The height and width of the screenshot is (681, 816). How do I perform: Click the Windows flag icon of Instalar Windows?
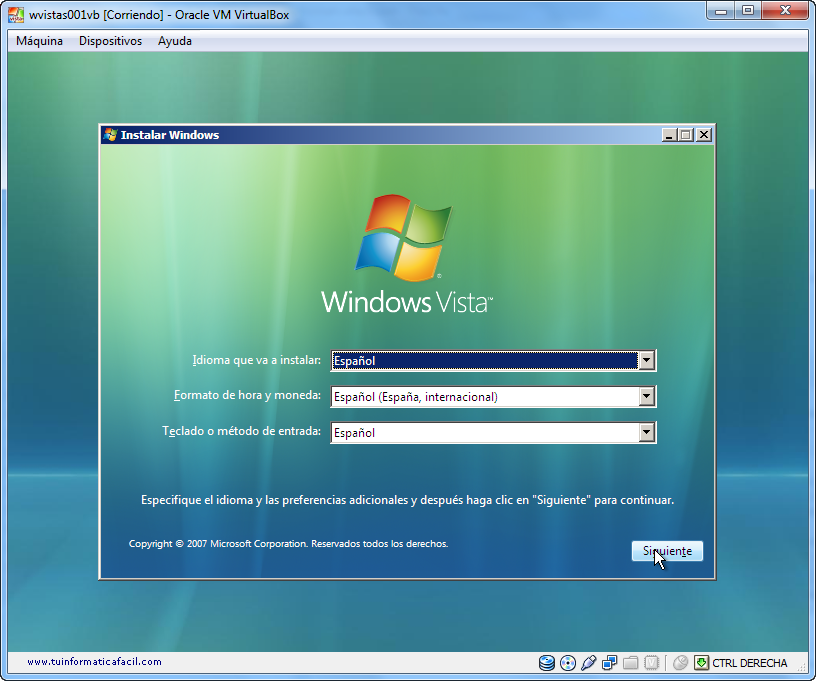click(x=110, y=135)
